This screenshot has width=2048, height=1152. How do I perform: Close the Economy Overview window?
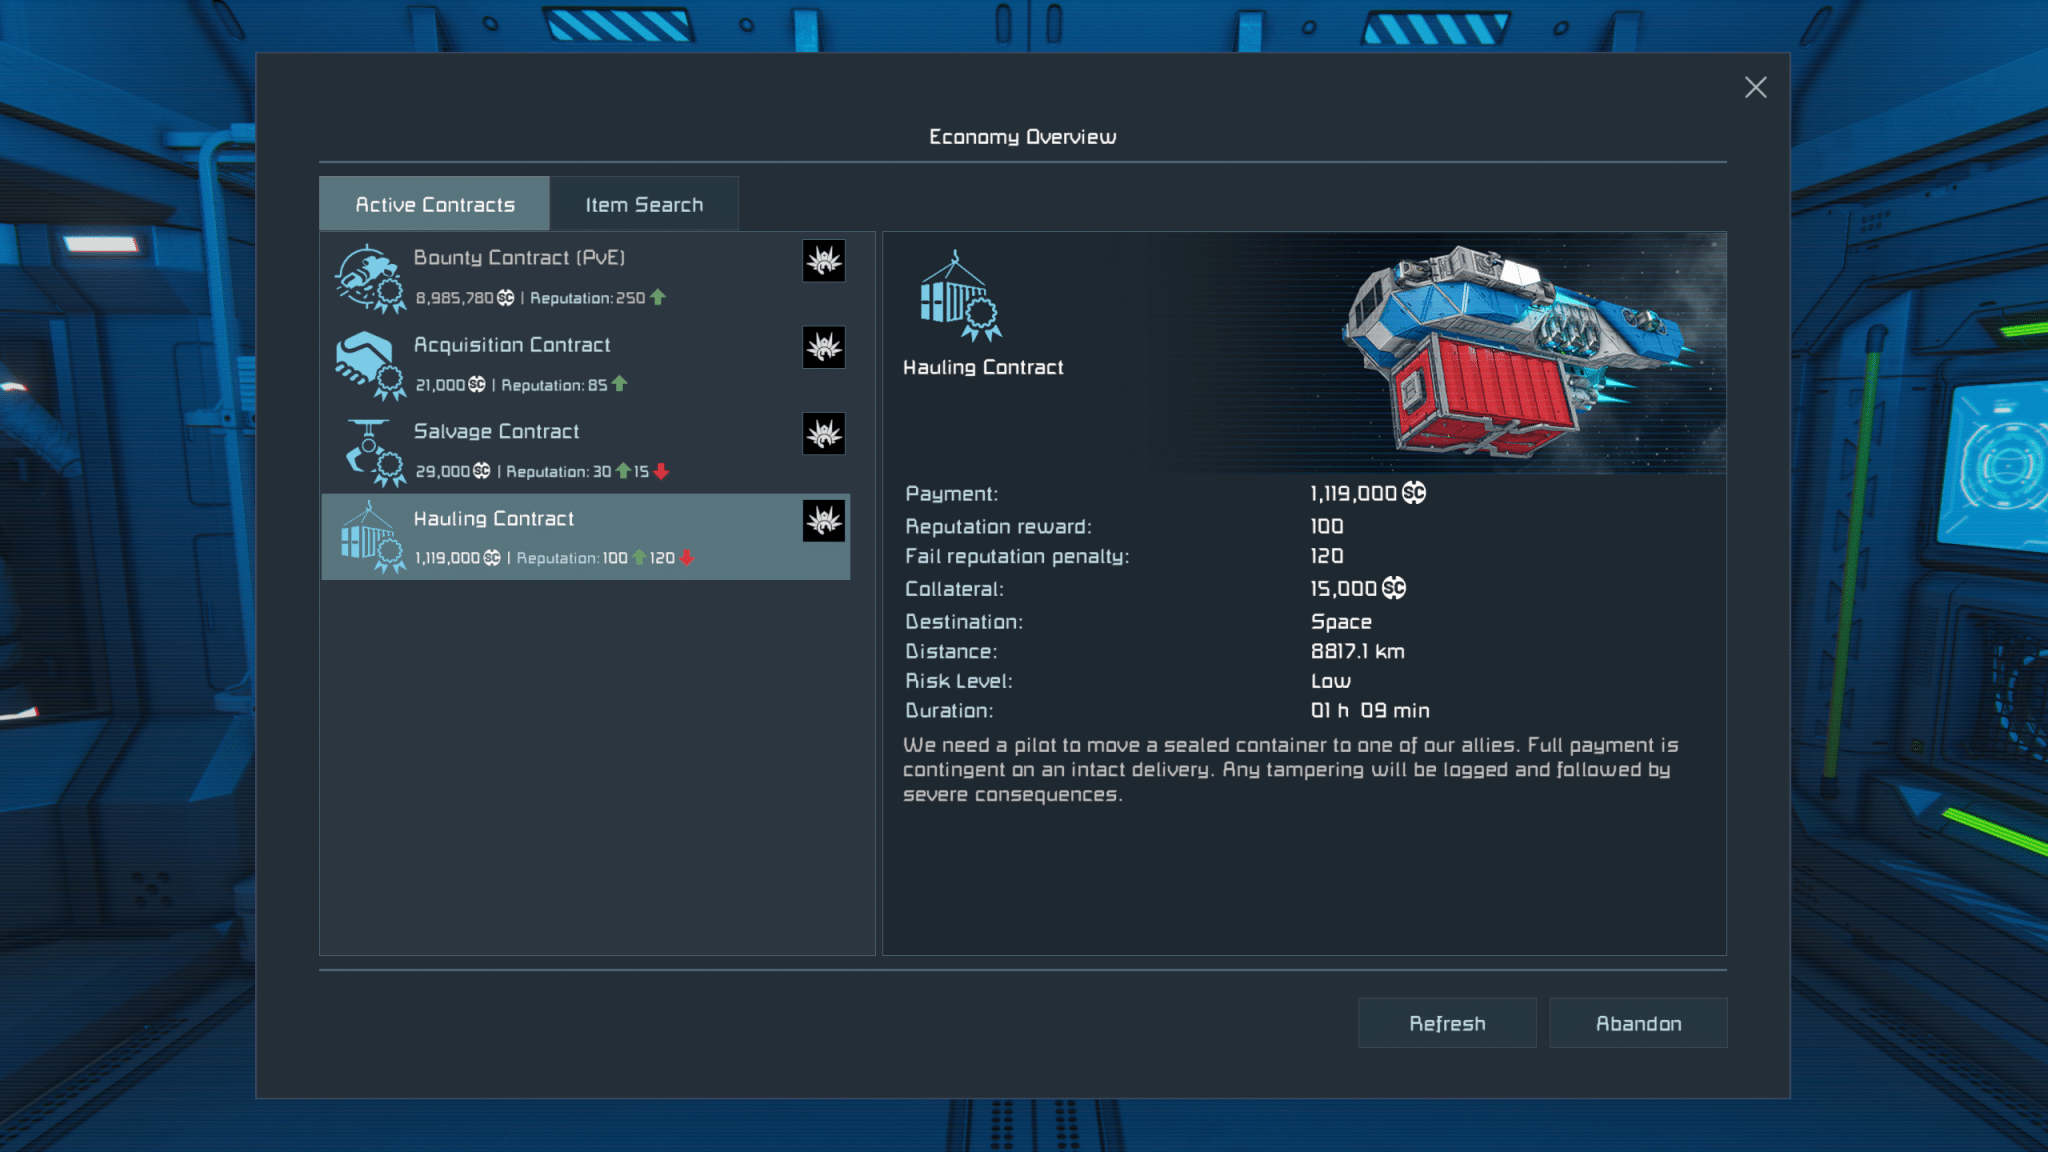point(1756,87)
